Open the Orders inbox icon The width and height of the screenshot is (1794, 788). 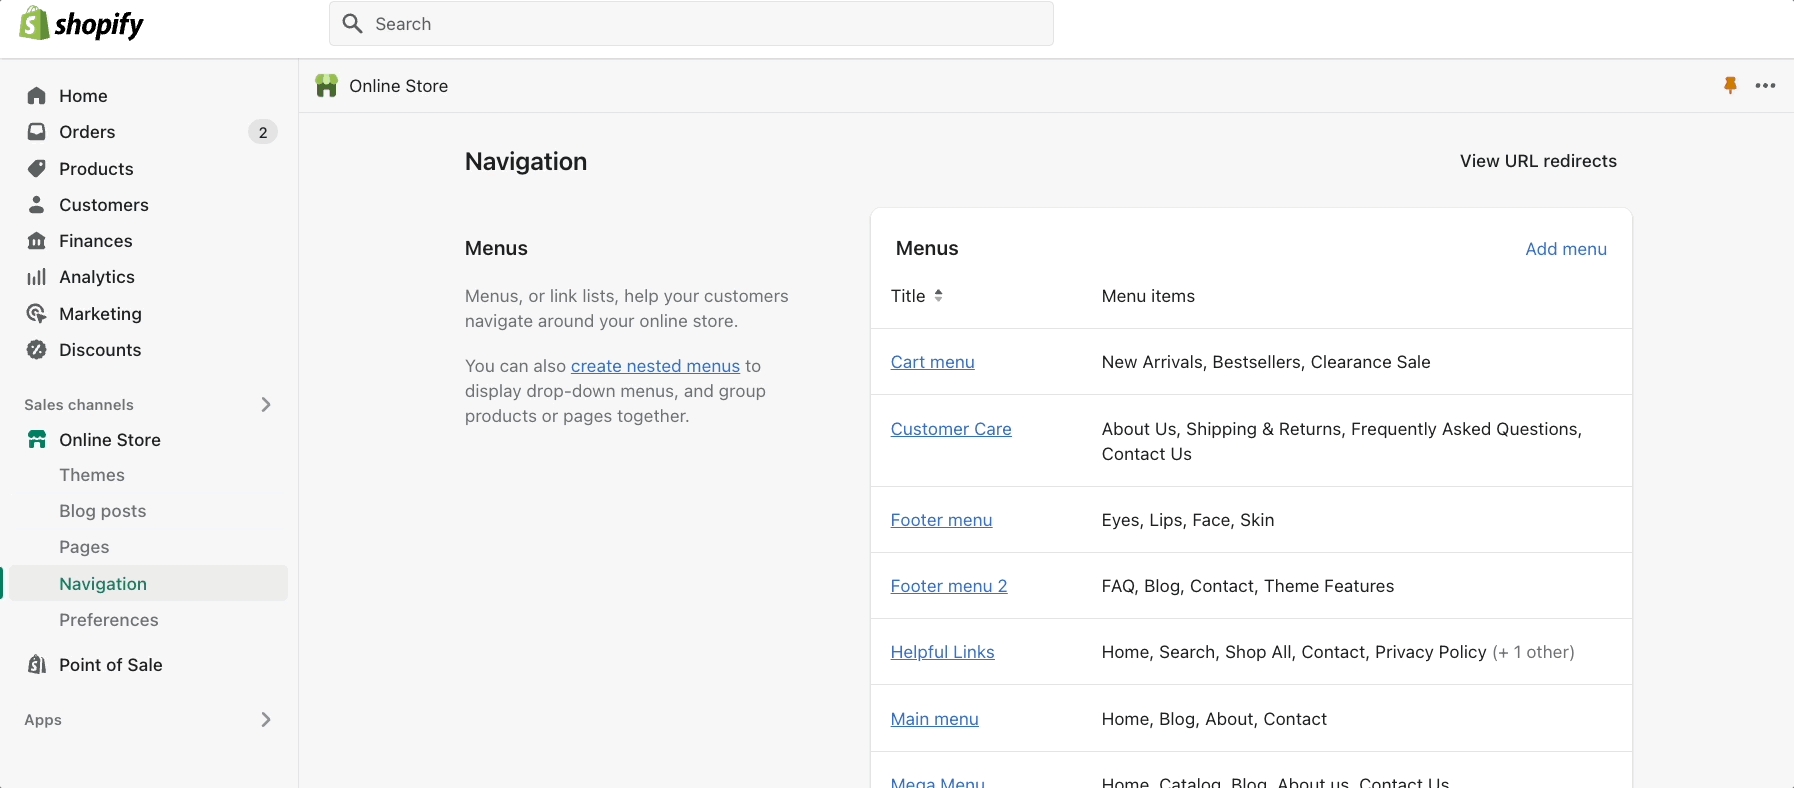[x=37, y=132]
